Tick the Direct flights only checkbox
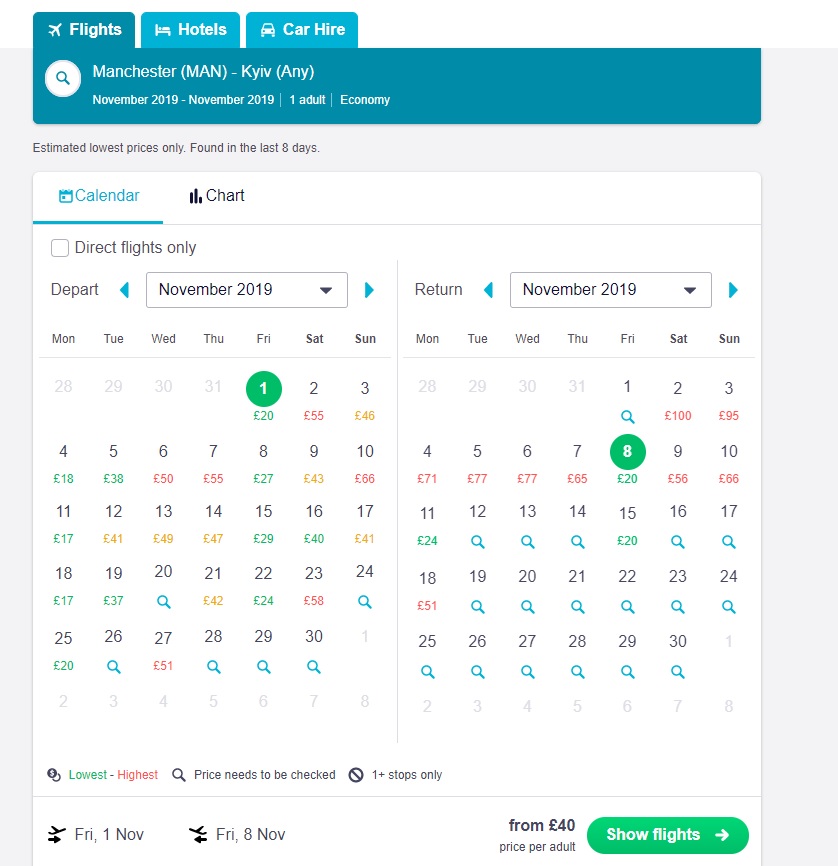The image size is (838, 866). pyautogui.click(x=60, y=248)
